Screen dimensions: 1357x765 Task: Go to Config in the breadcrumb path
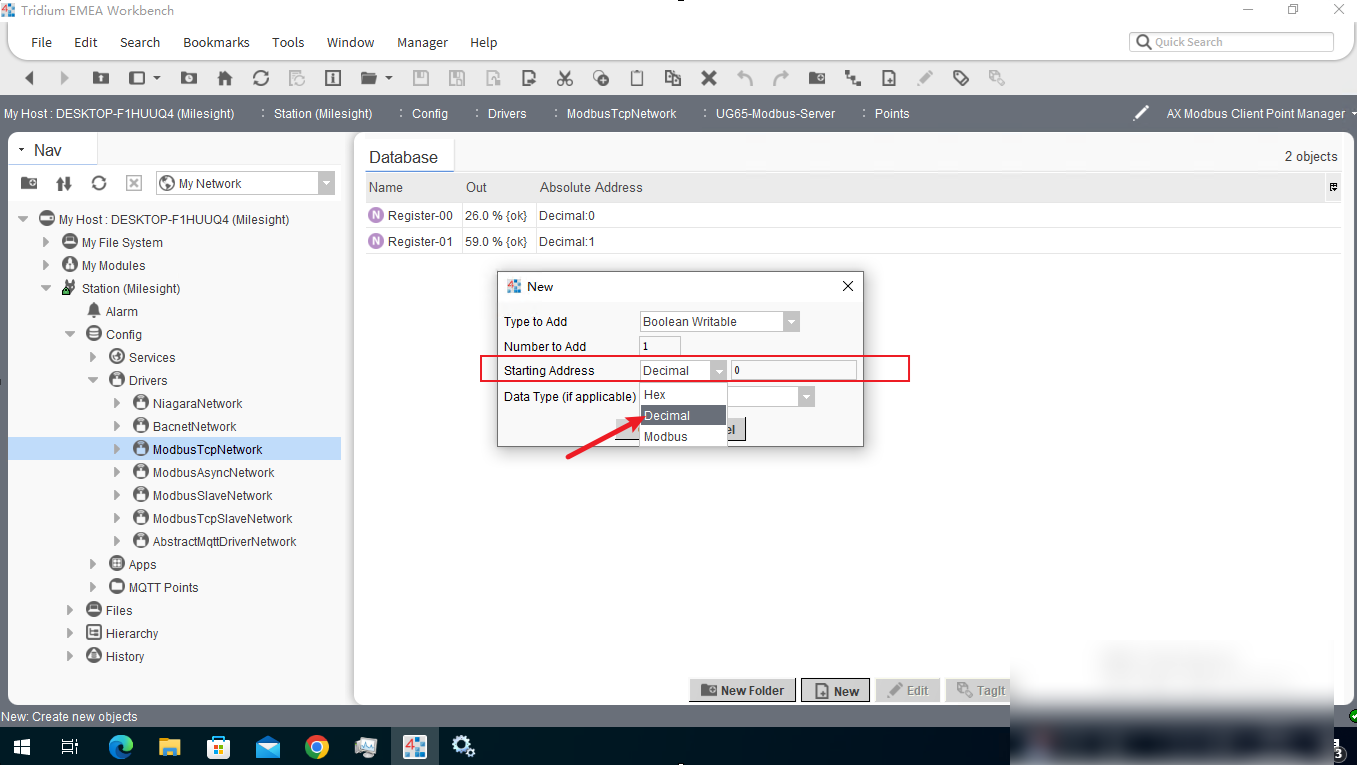430,113
